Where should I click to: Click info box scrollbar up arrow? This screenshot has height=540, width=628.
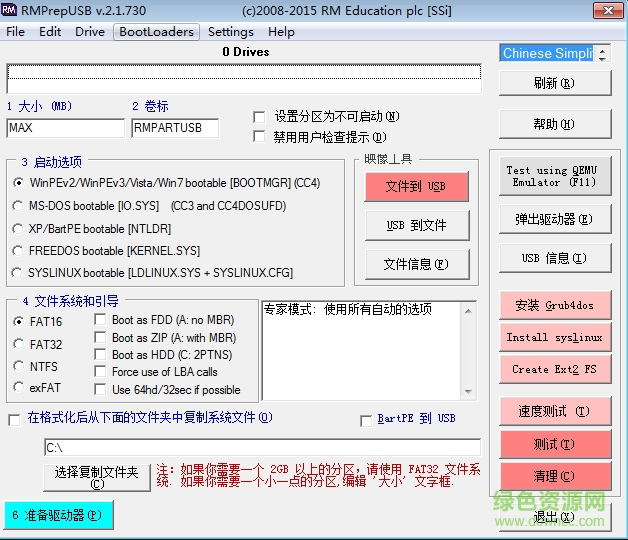pos(468,311)
